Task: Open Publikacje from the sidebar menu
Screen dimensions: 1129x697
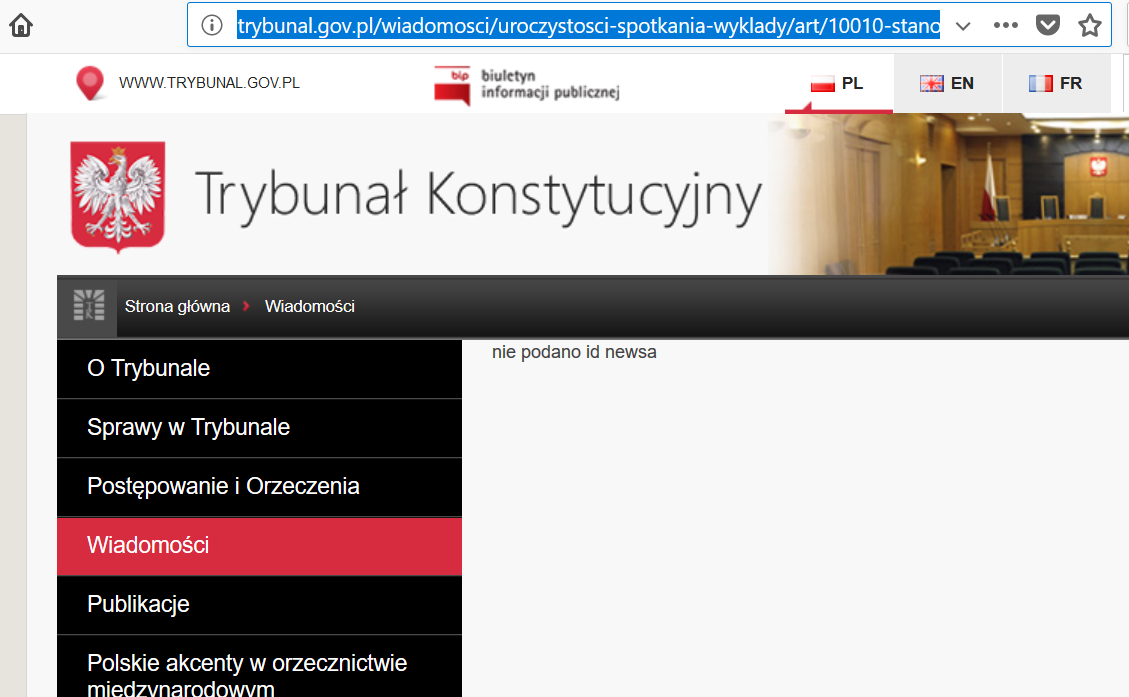Action: (138, 604)
